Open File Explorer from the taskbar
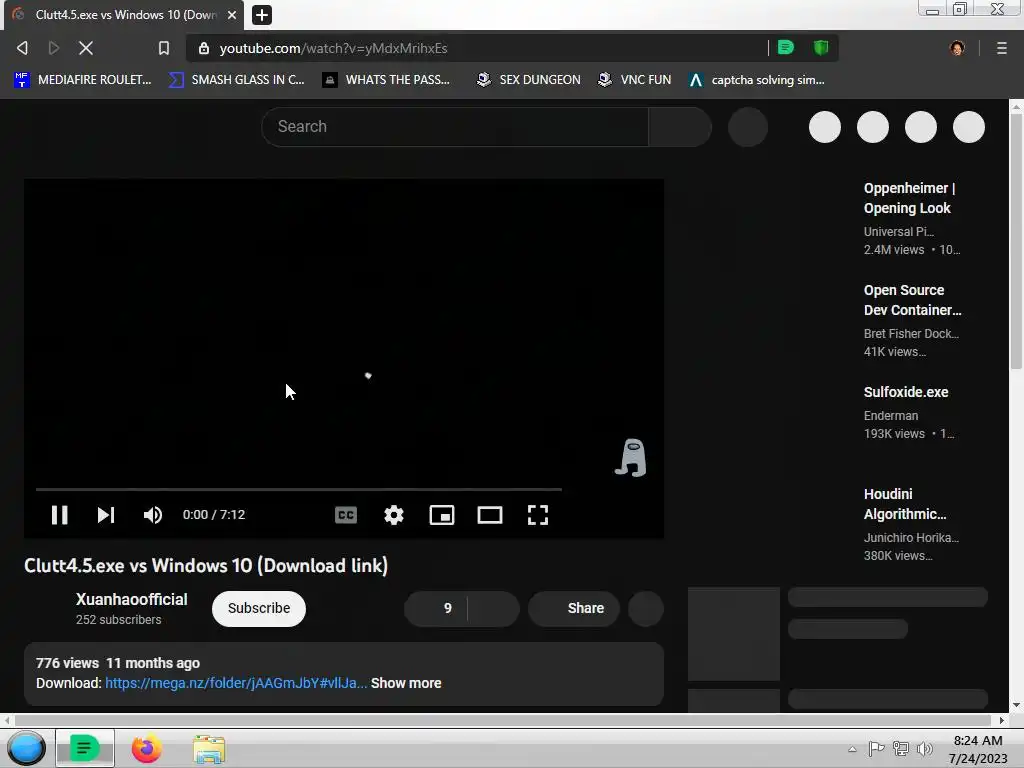This screenshot has height=768, width=1024. (209, 748)
